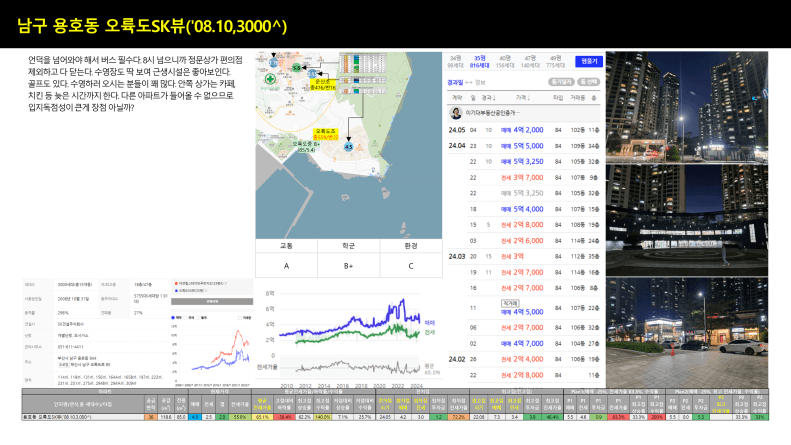
Task: Select the 매매 4억 2,000 listing
Action: point(522,130)
